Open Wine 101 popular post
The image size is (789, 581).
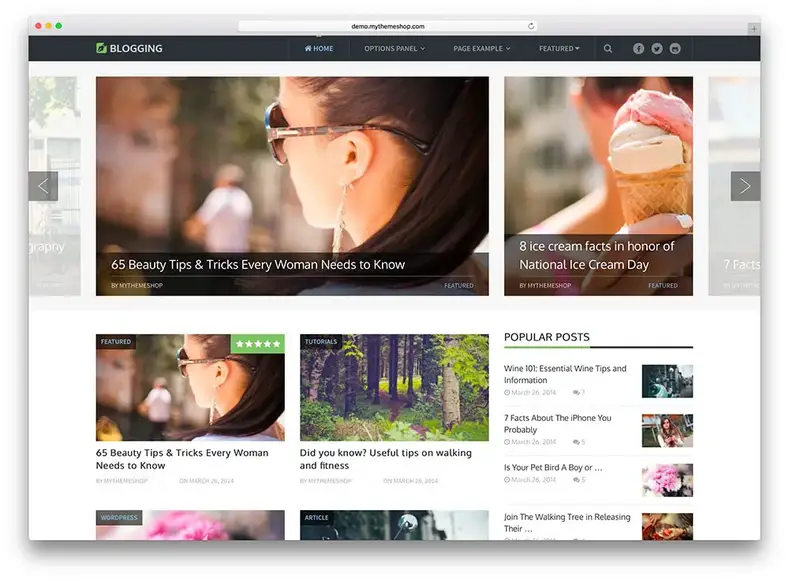pos(565,374)
